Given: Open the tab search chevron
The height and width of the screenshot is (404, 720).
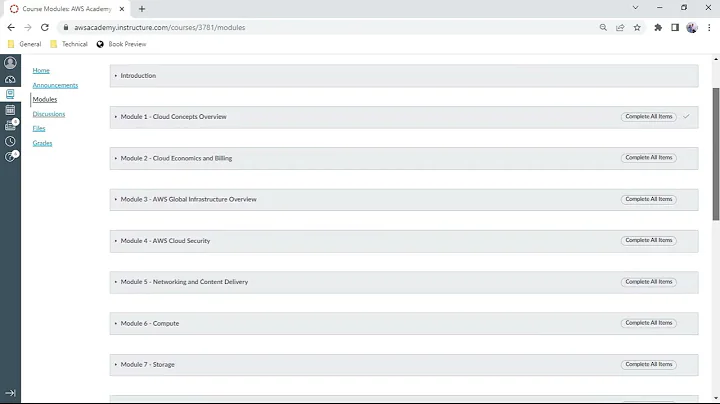Looking at the screenshot, I should 635,7.
